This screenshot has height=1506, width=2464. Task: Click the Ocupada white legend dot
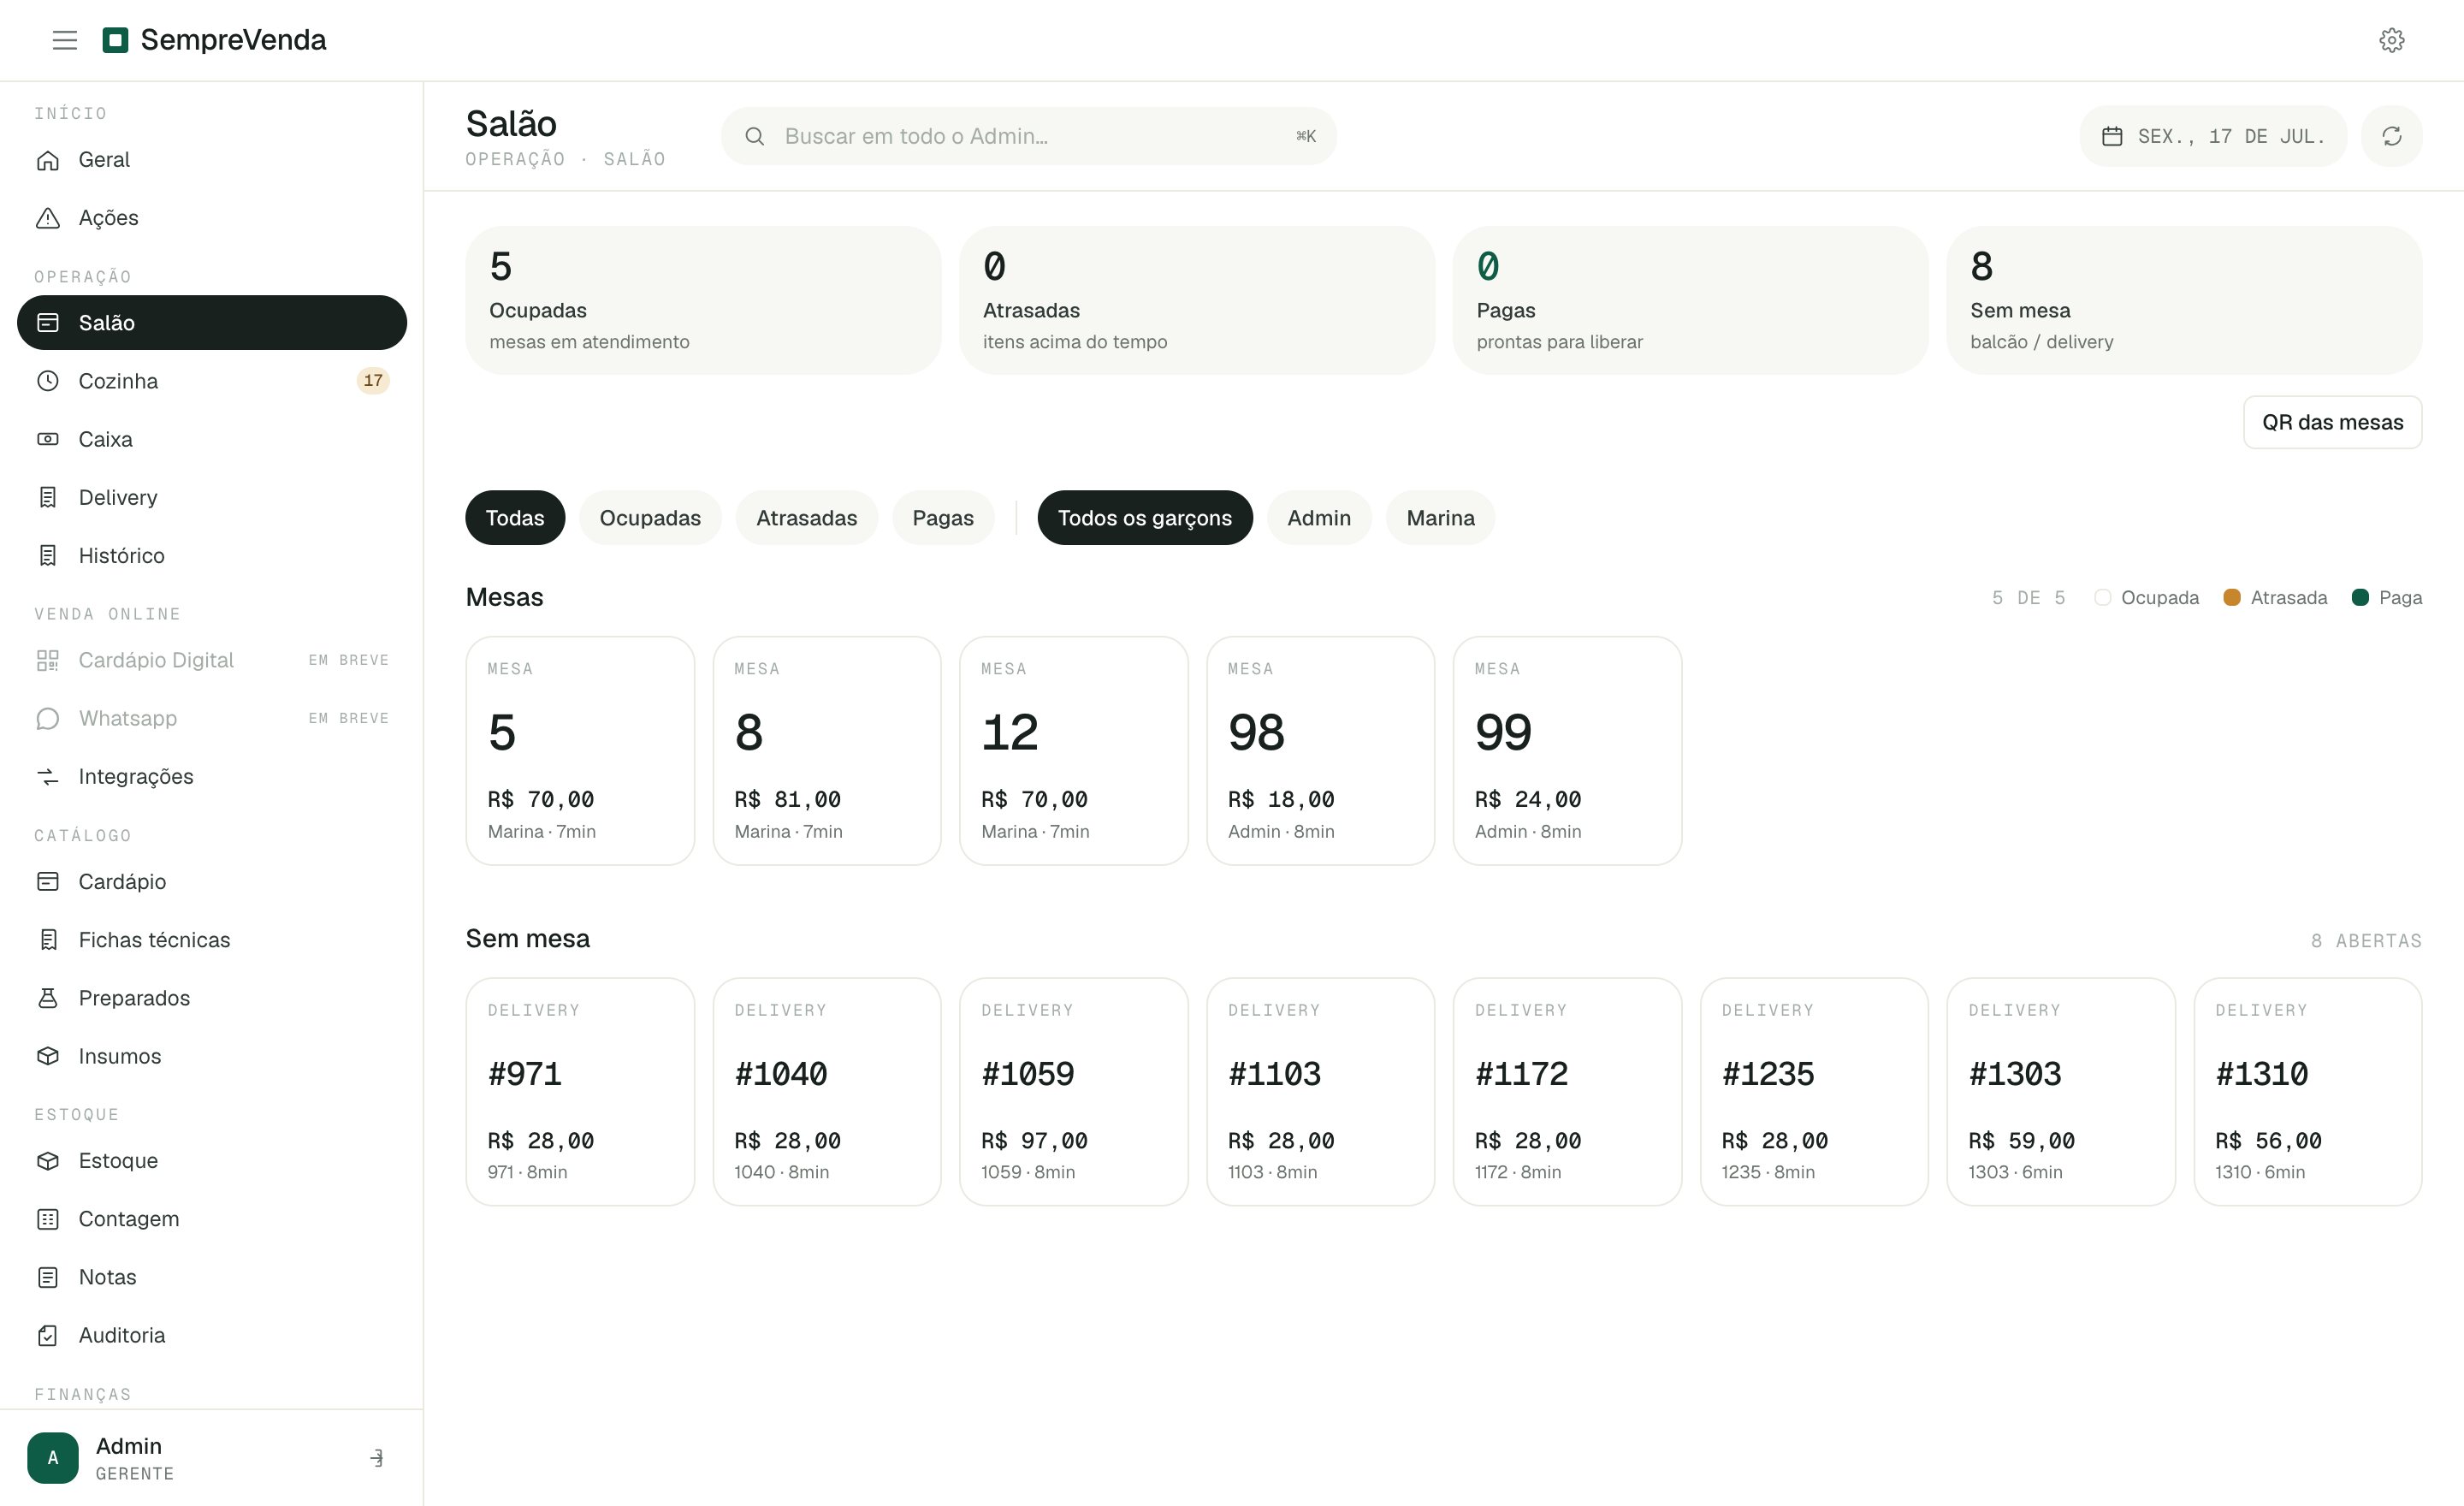pyautogui.click(x=2102, y=598)
